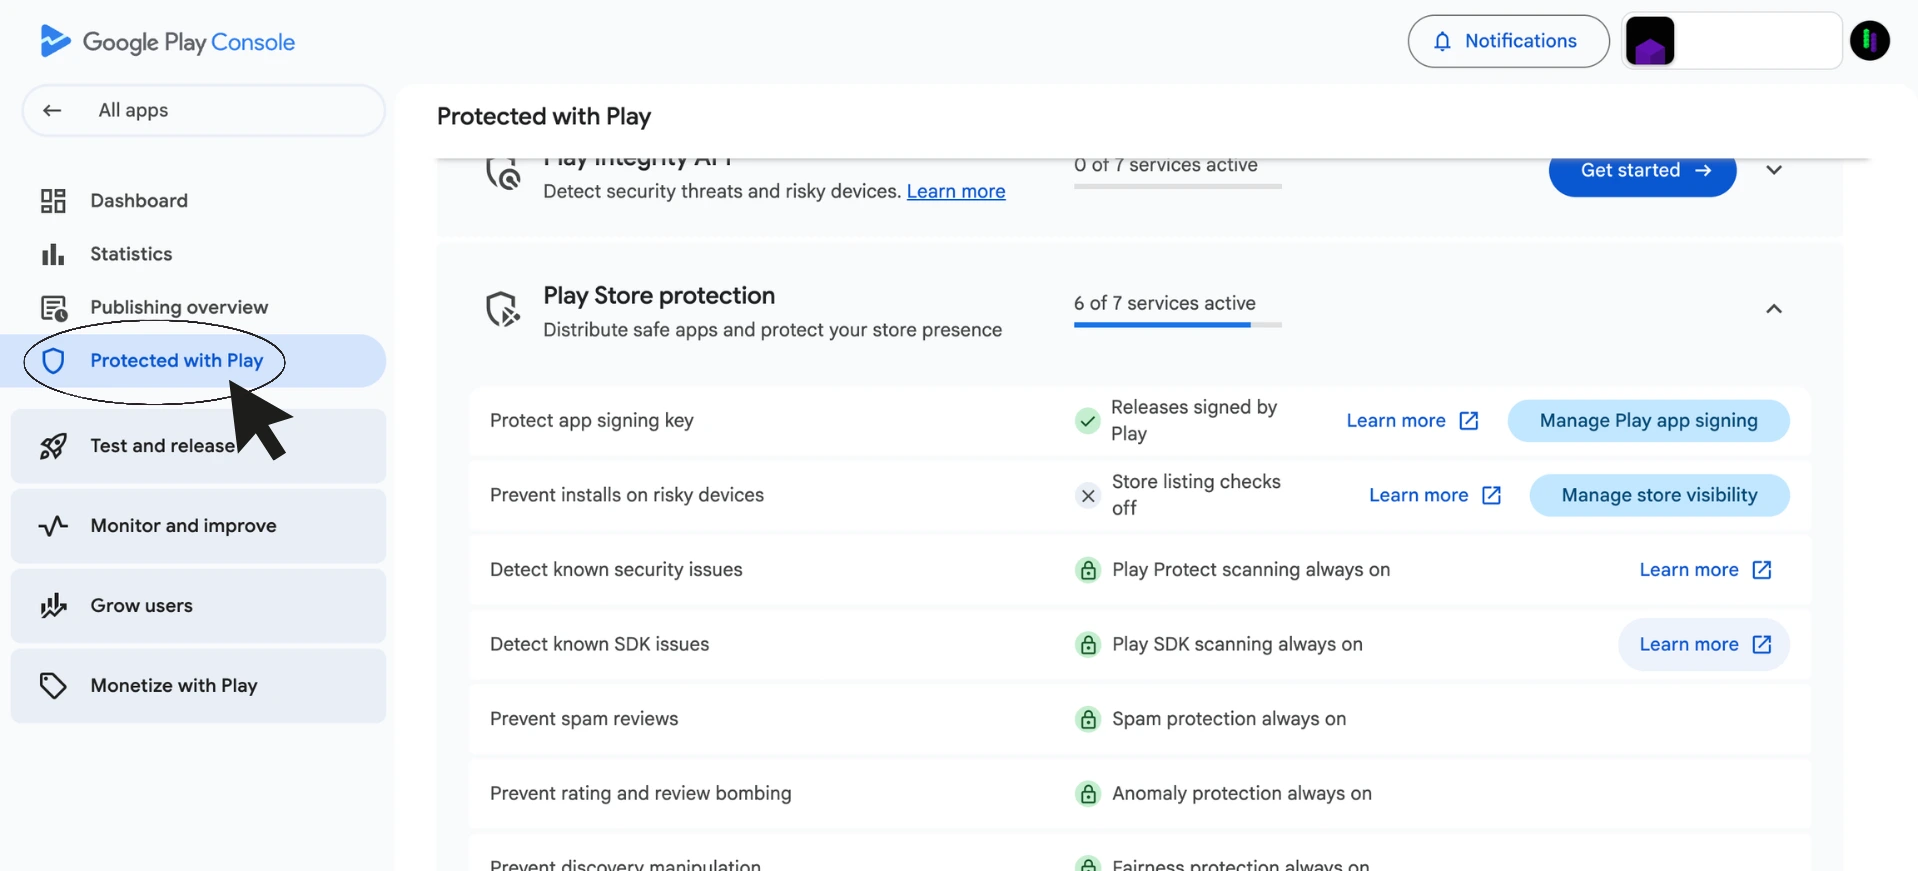
Task: Click the Google Play Console logo
Action: pos(167,41)
